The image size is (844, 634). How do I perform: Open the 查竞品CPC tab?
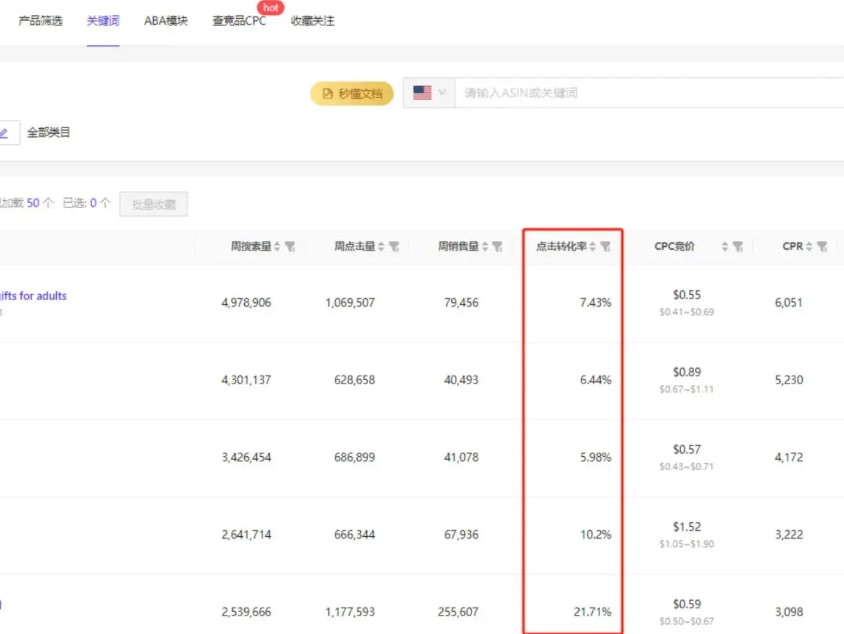(239, 21)
